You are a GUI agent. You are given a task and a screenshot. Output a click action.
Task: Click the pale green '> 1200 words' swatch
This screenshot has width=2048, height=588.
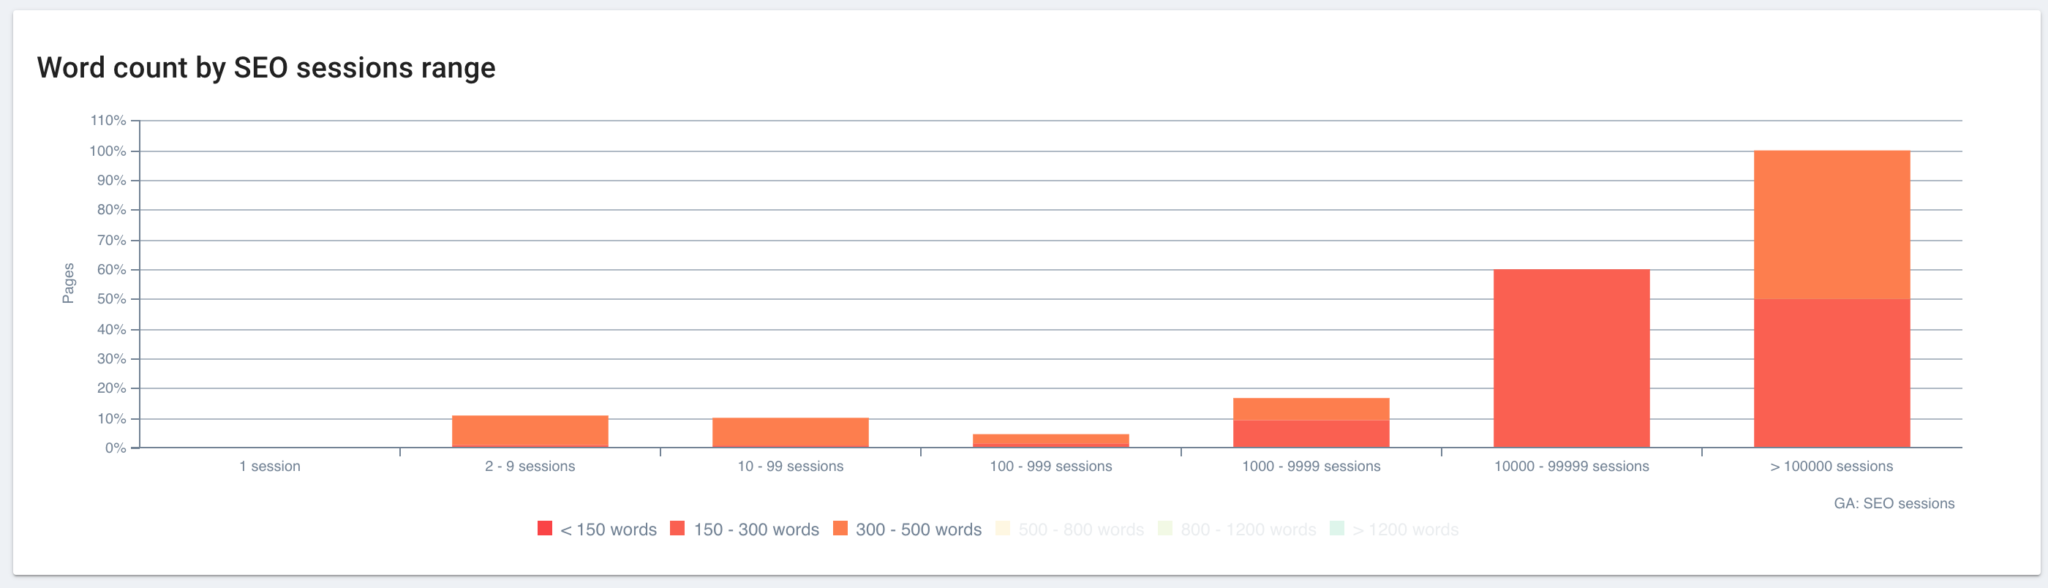[1338, 528]
